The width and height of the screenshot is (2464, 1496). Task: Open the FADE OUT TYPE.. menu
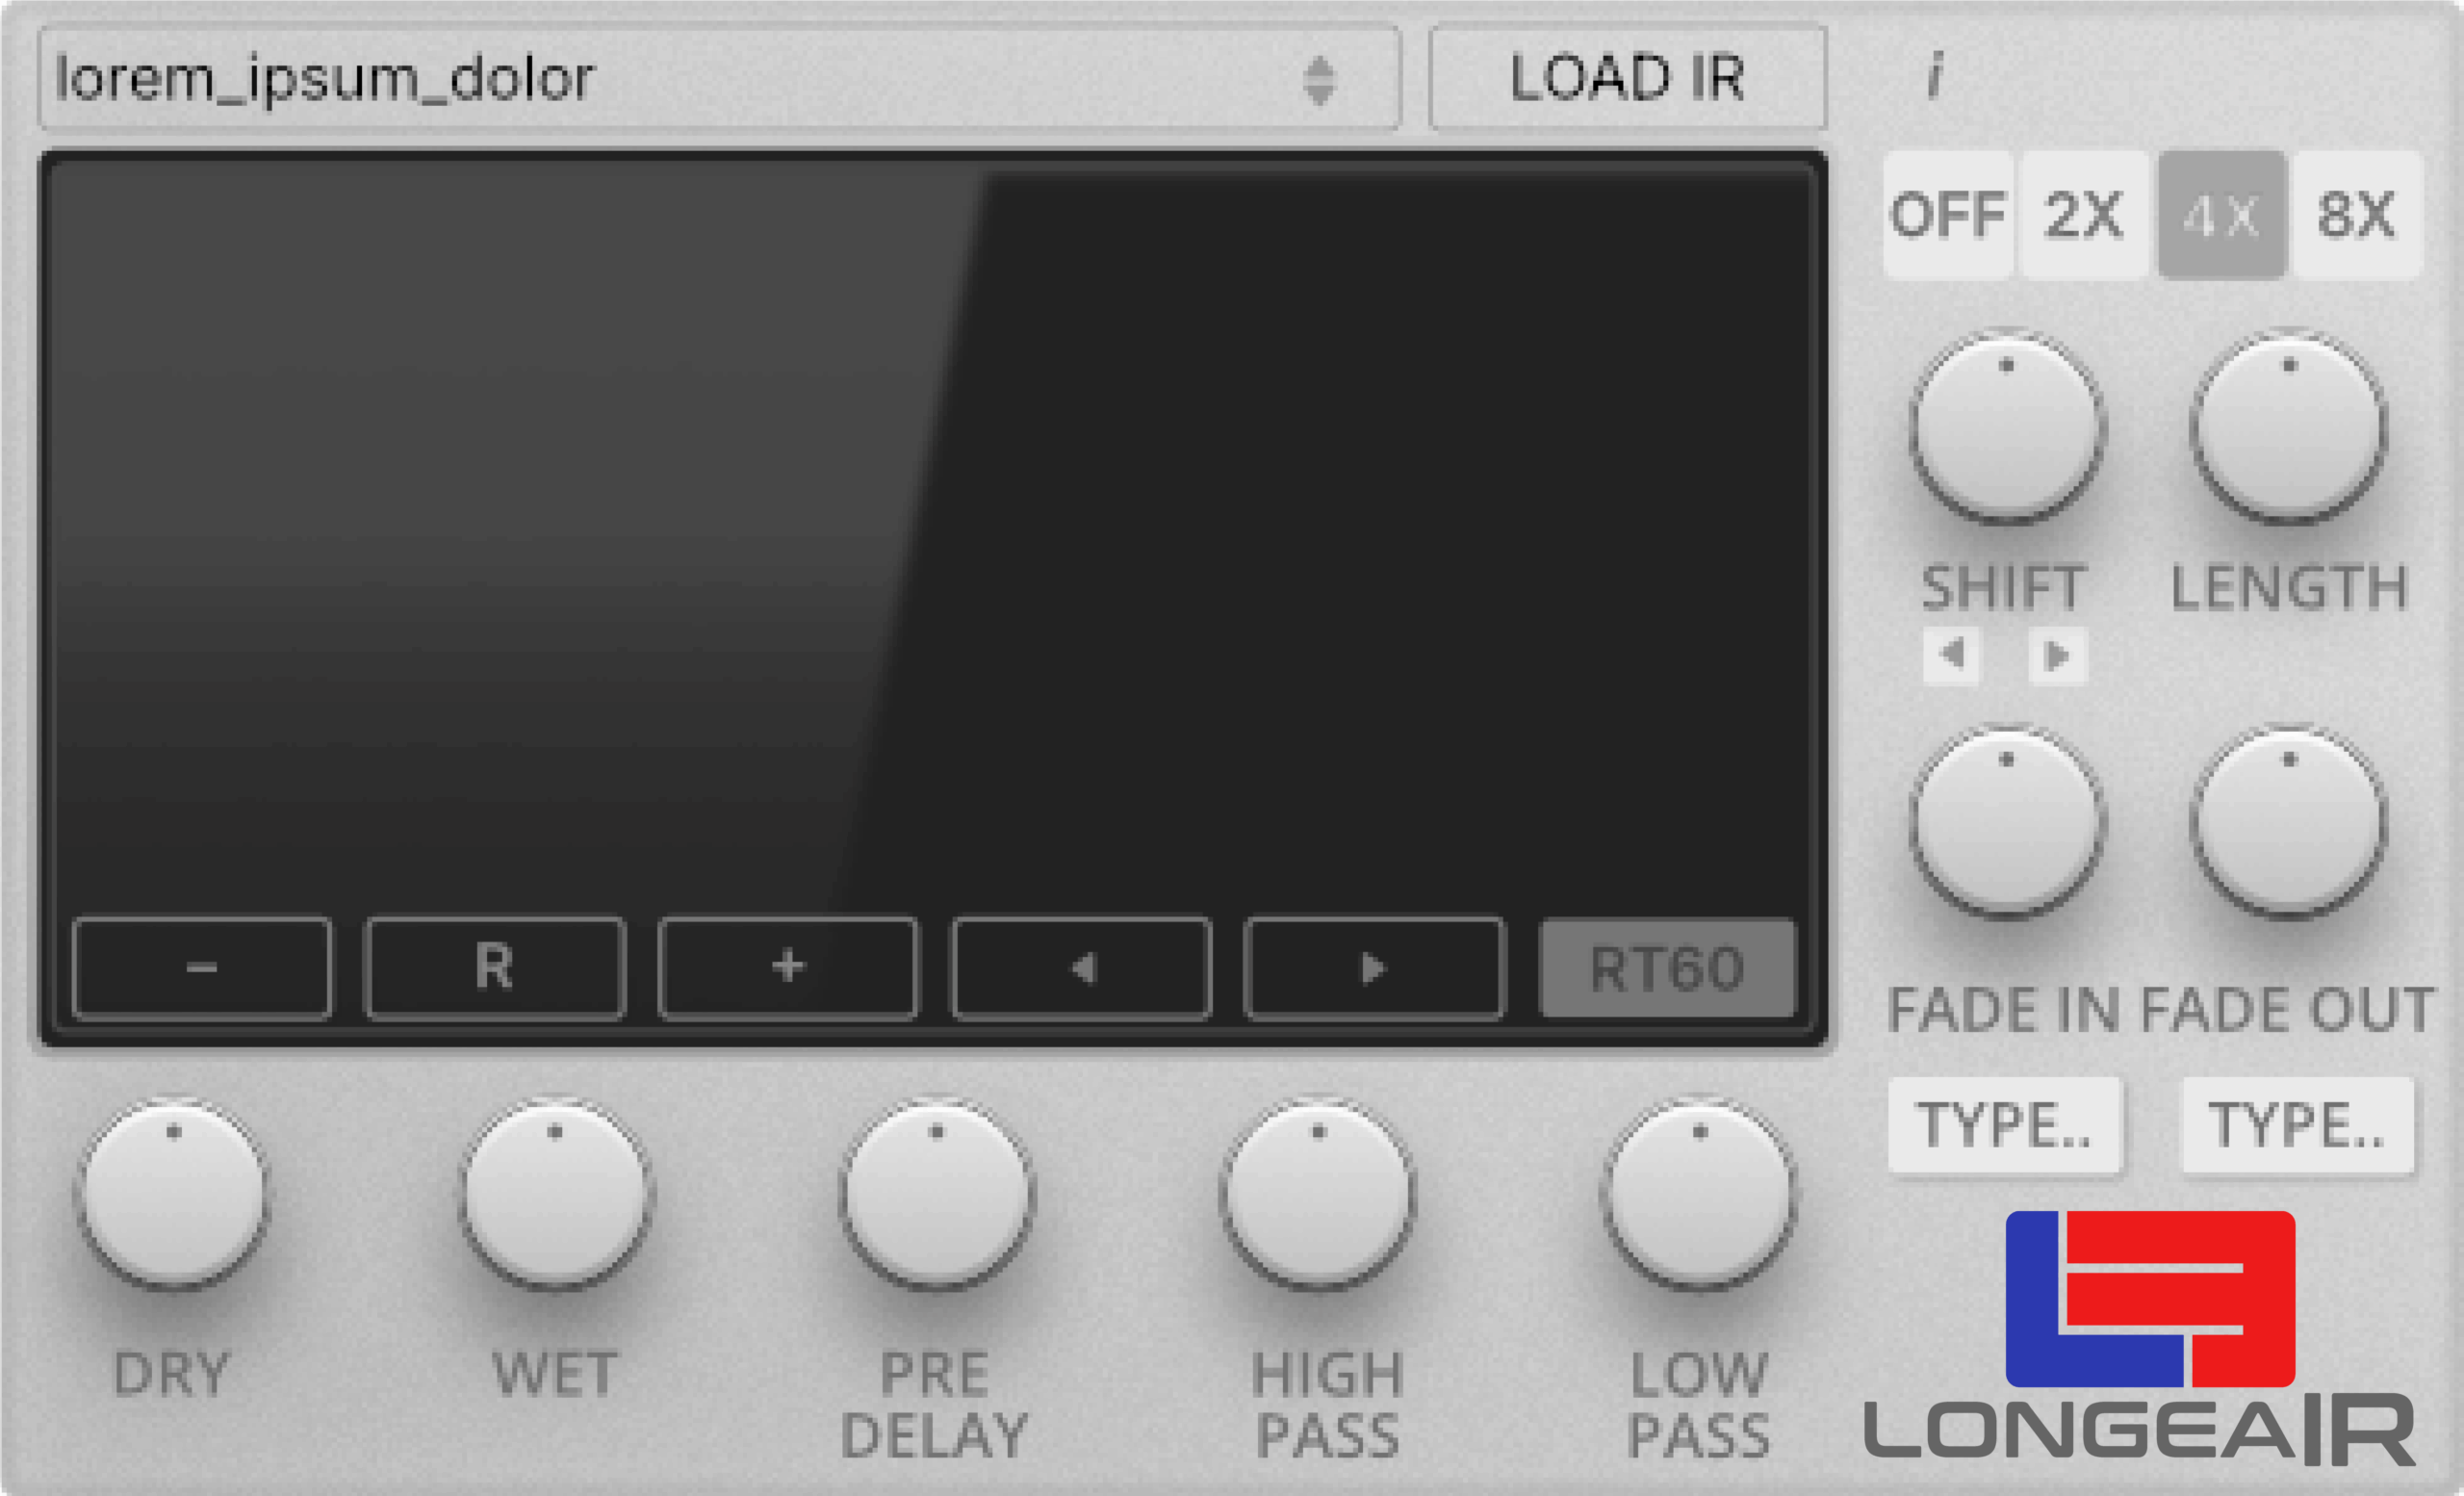[x=2297, y=1125]
